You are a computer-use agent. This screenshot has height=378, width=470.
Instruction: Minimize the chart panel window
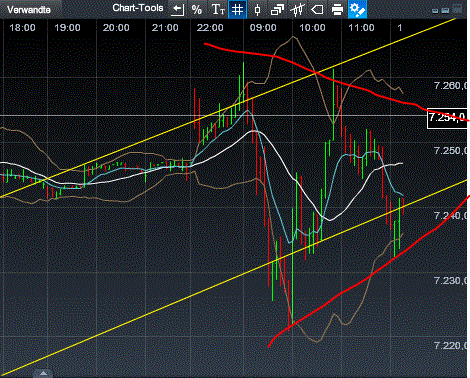435,11
